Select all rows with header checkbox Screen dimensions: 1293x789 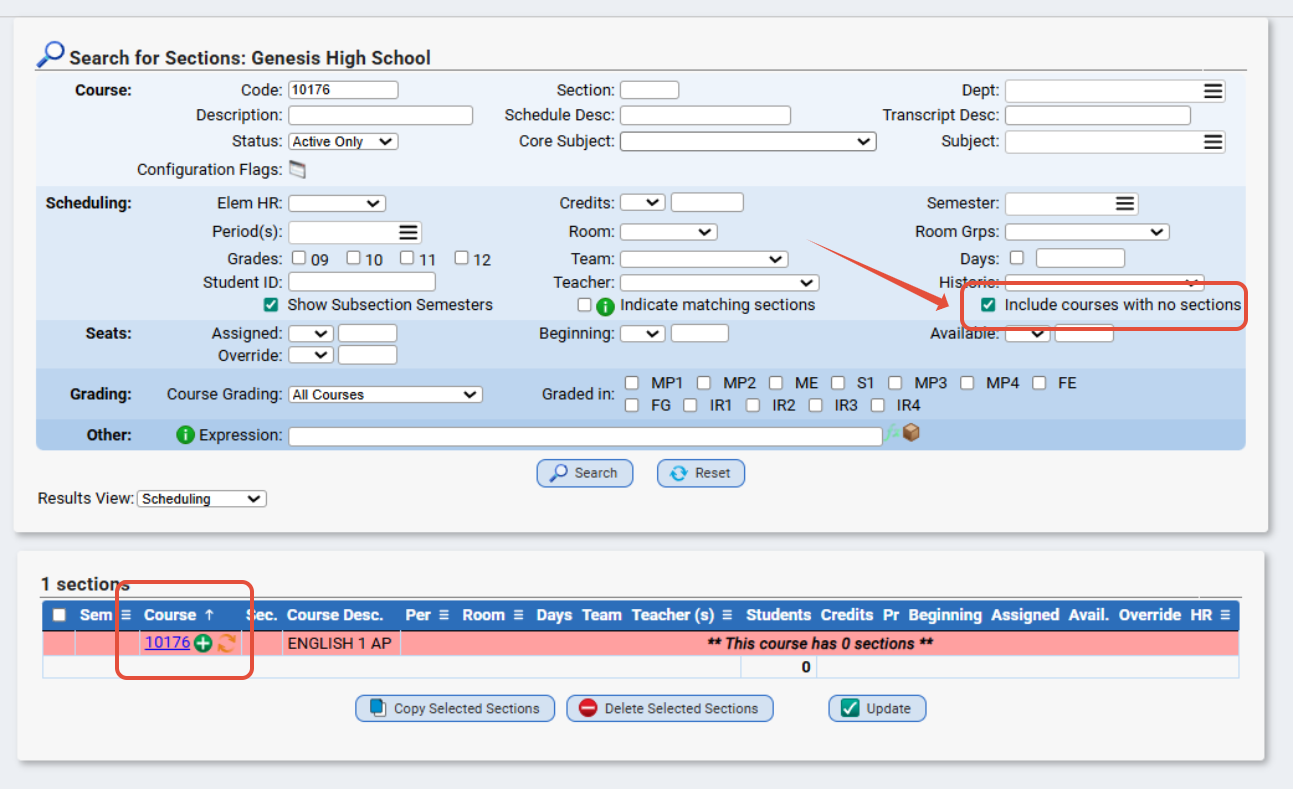[x=59, y=615]
